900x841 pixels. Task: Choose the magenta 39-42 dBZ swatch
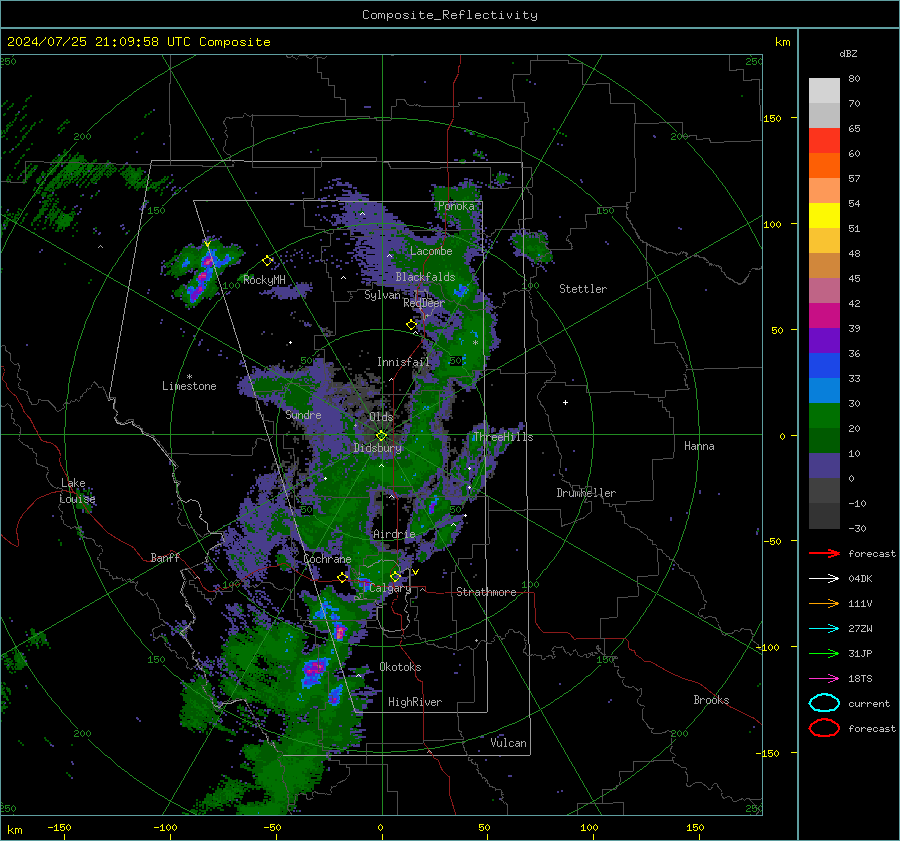coord(824,316)
